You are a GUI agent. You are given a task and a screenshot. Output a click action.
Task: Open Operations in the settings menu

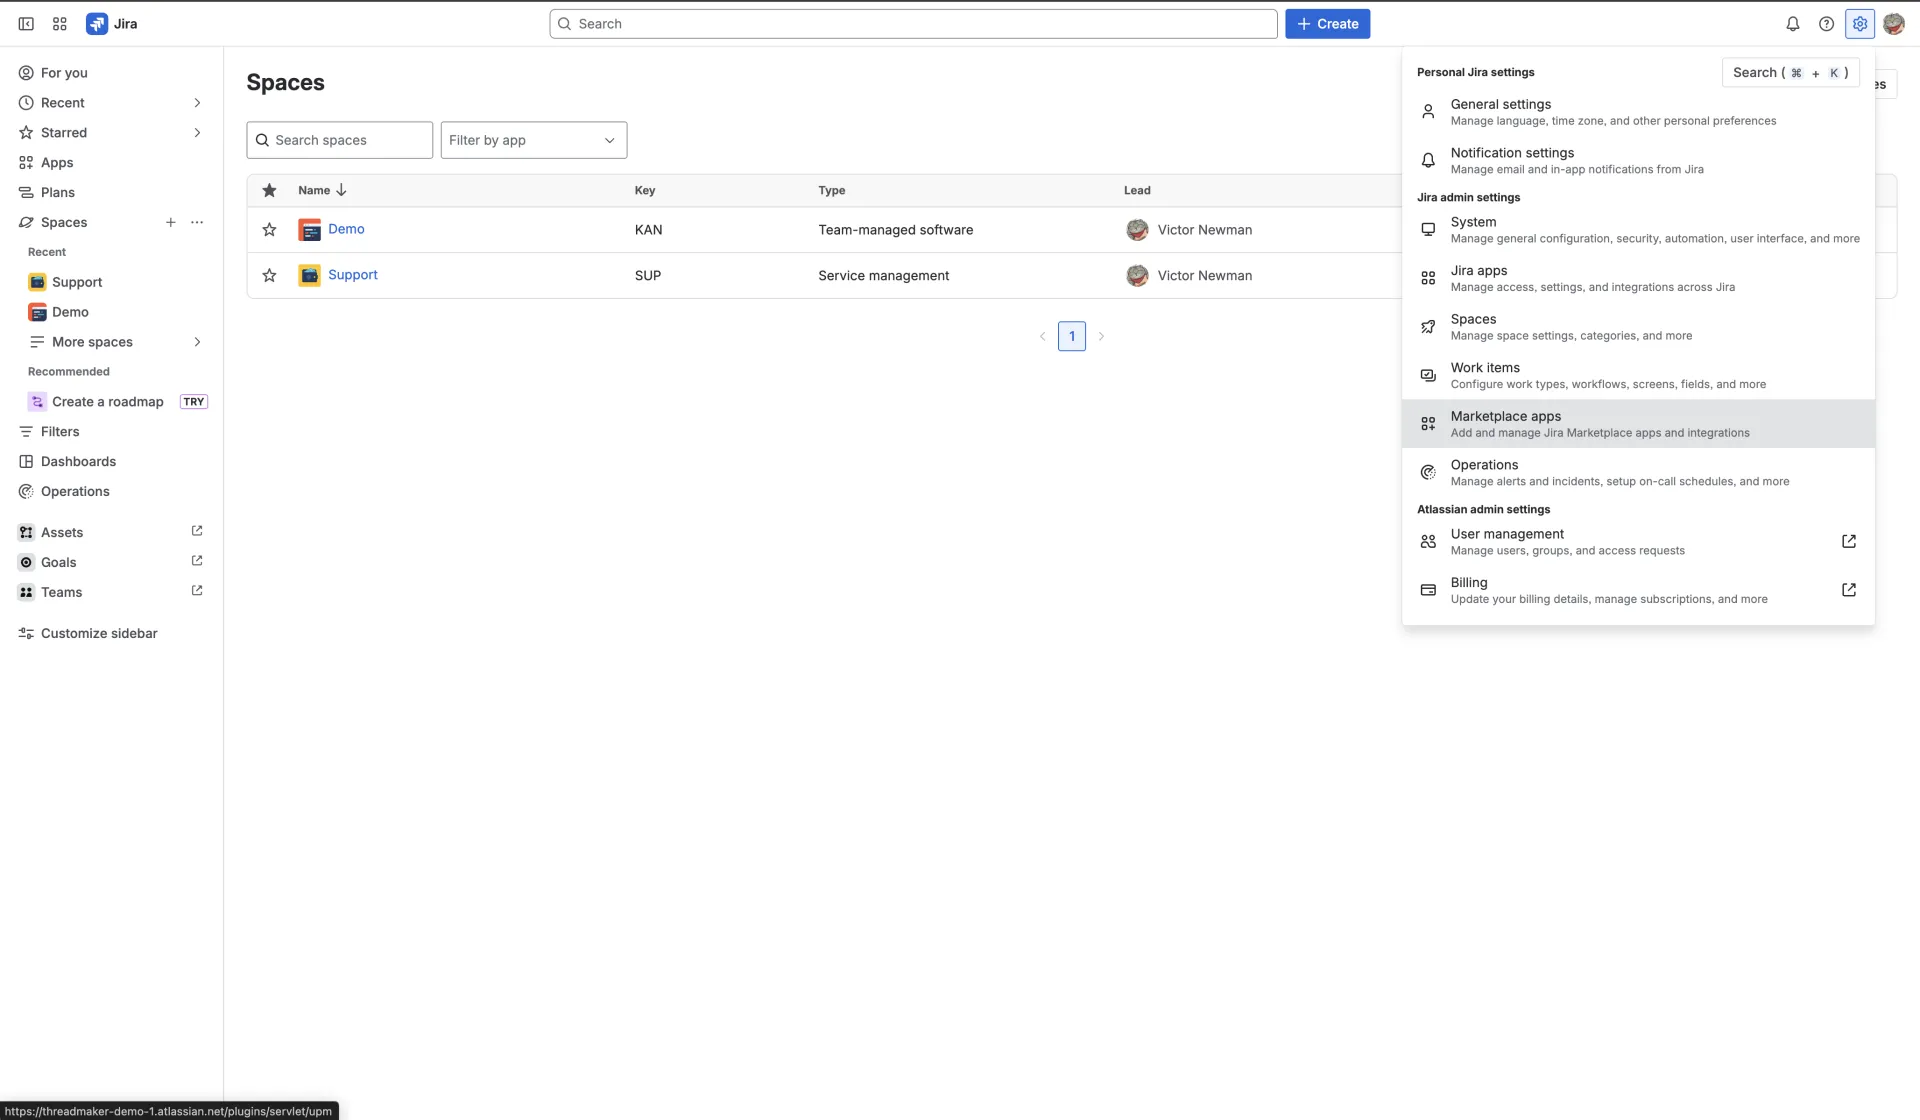pyautogui.click(x=1638, y=472)
